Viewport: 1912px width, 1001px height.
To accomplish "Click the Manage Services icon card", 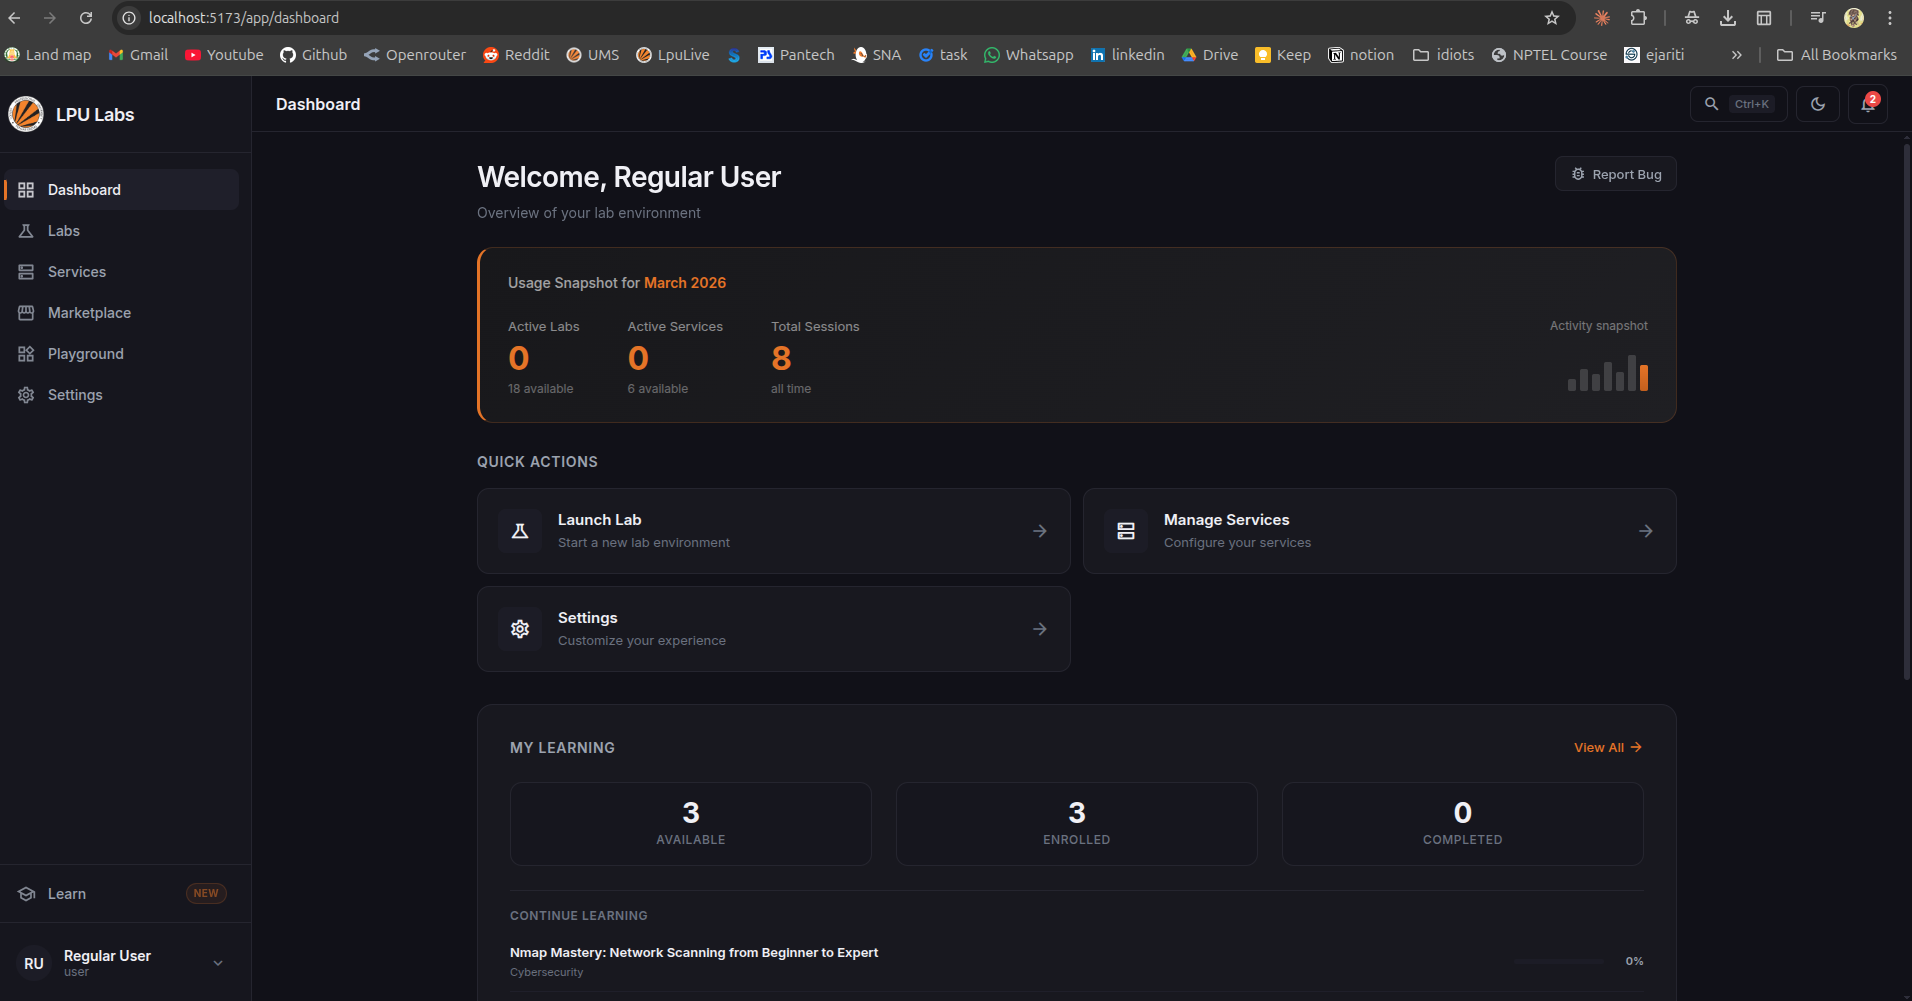I will point(1124,531).
